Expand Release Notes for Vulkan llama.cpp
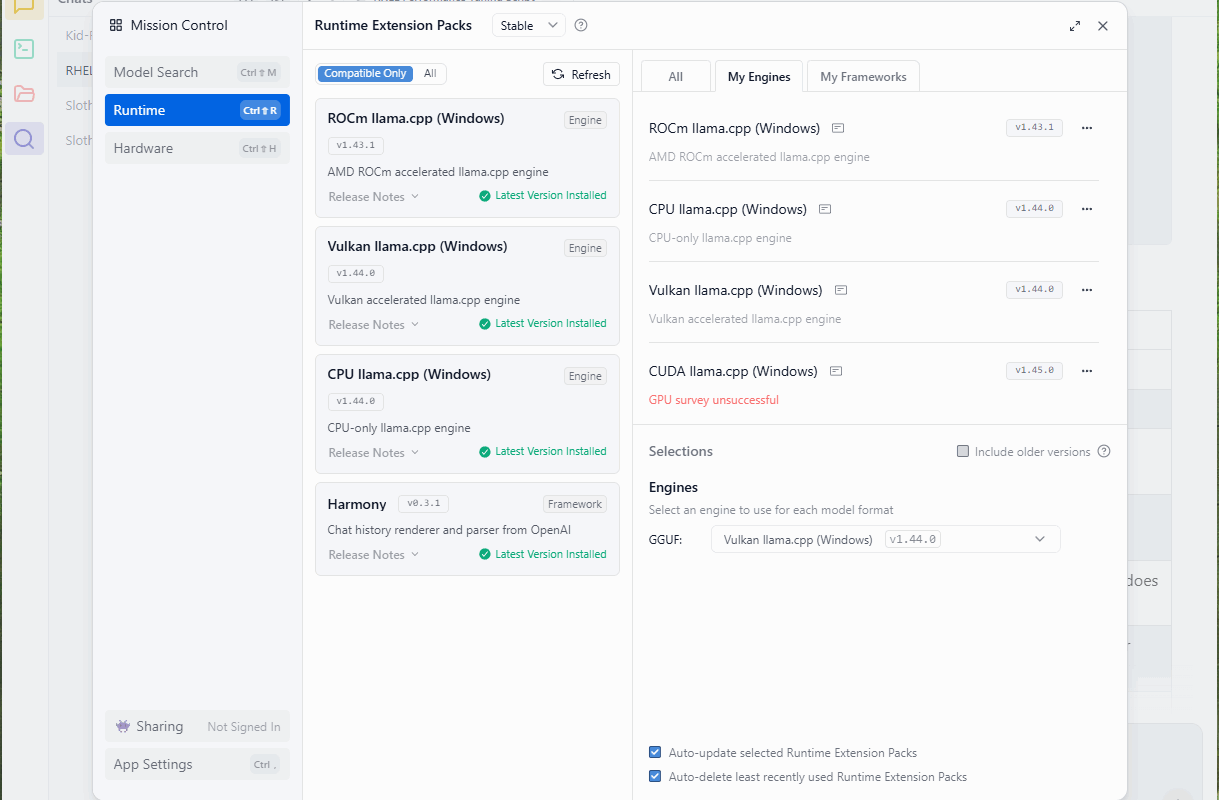This screenshot has height=800, width=1219. click(x=373, y=325)
